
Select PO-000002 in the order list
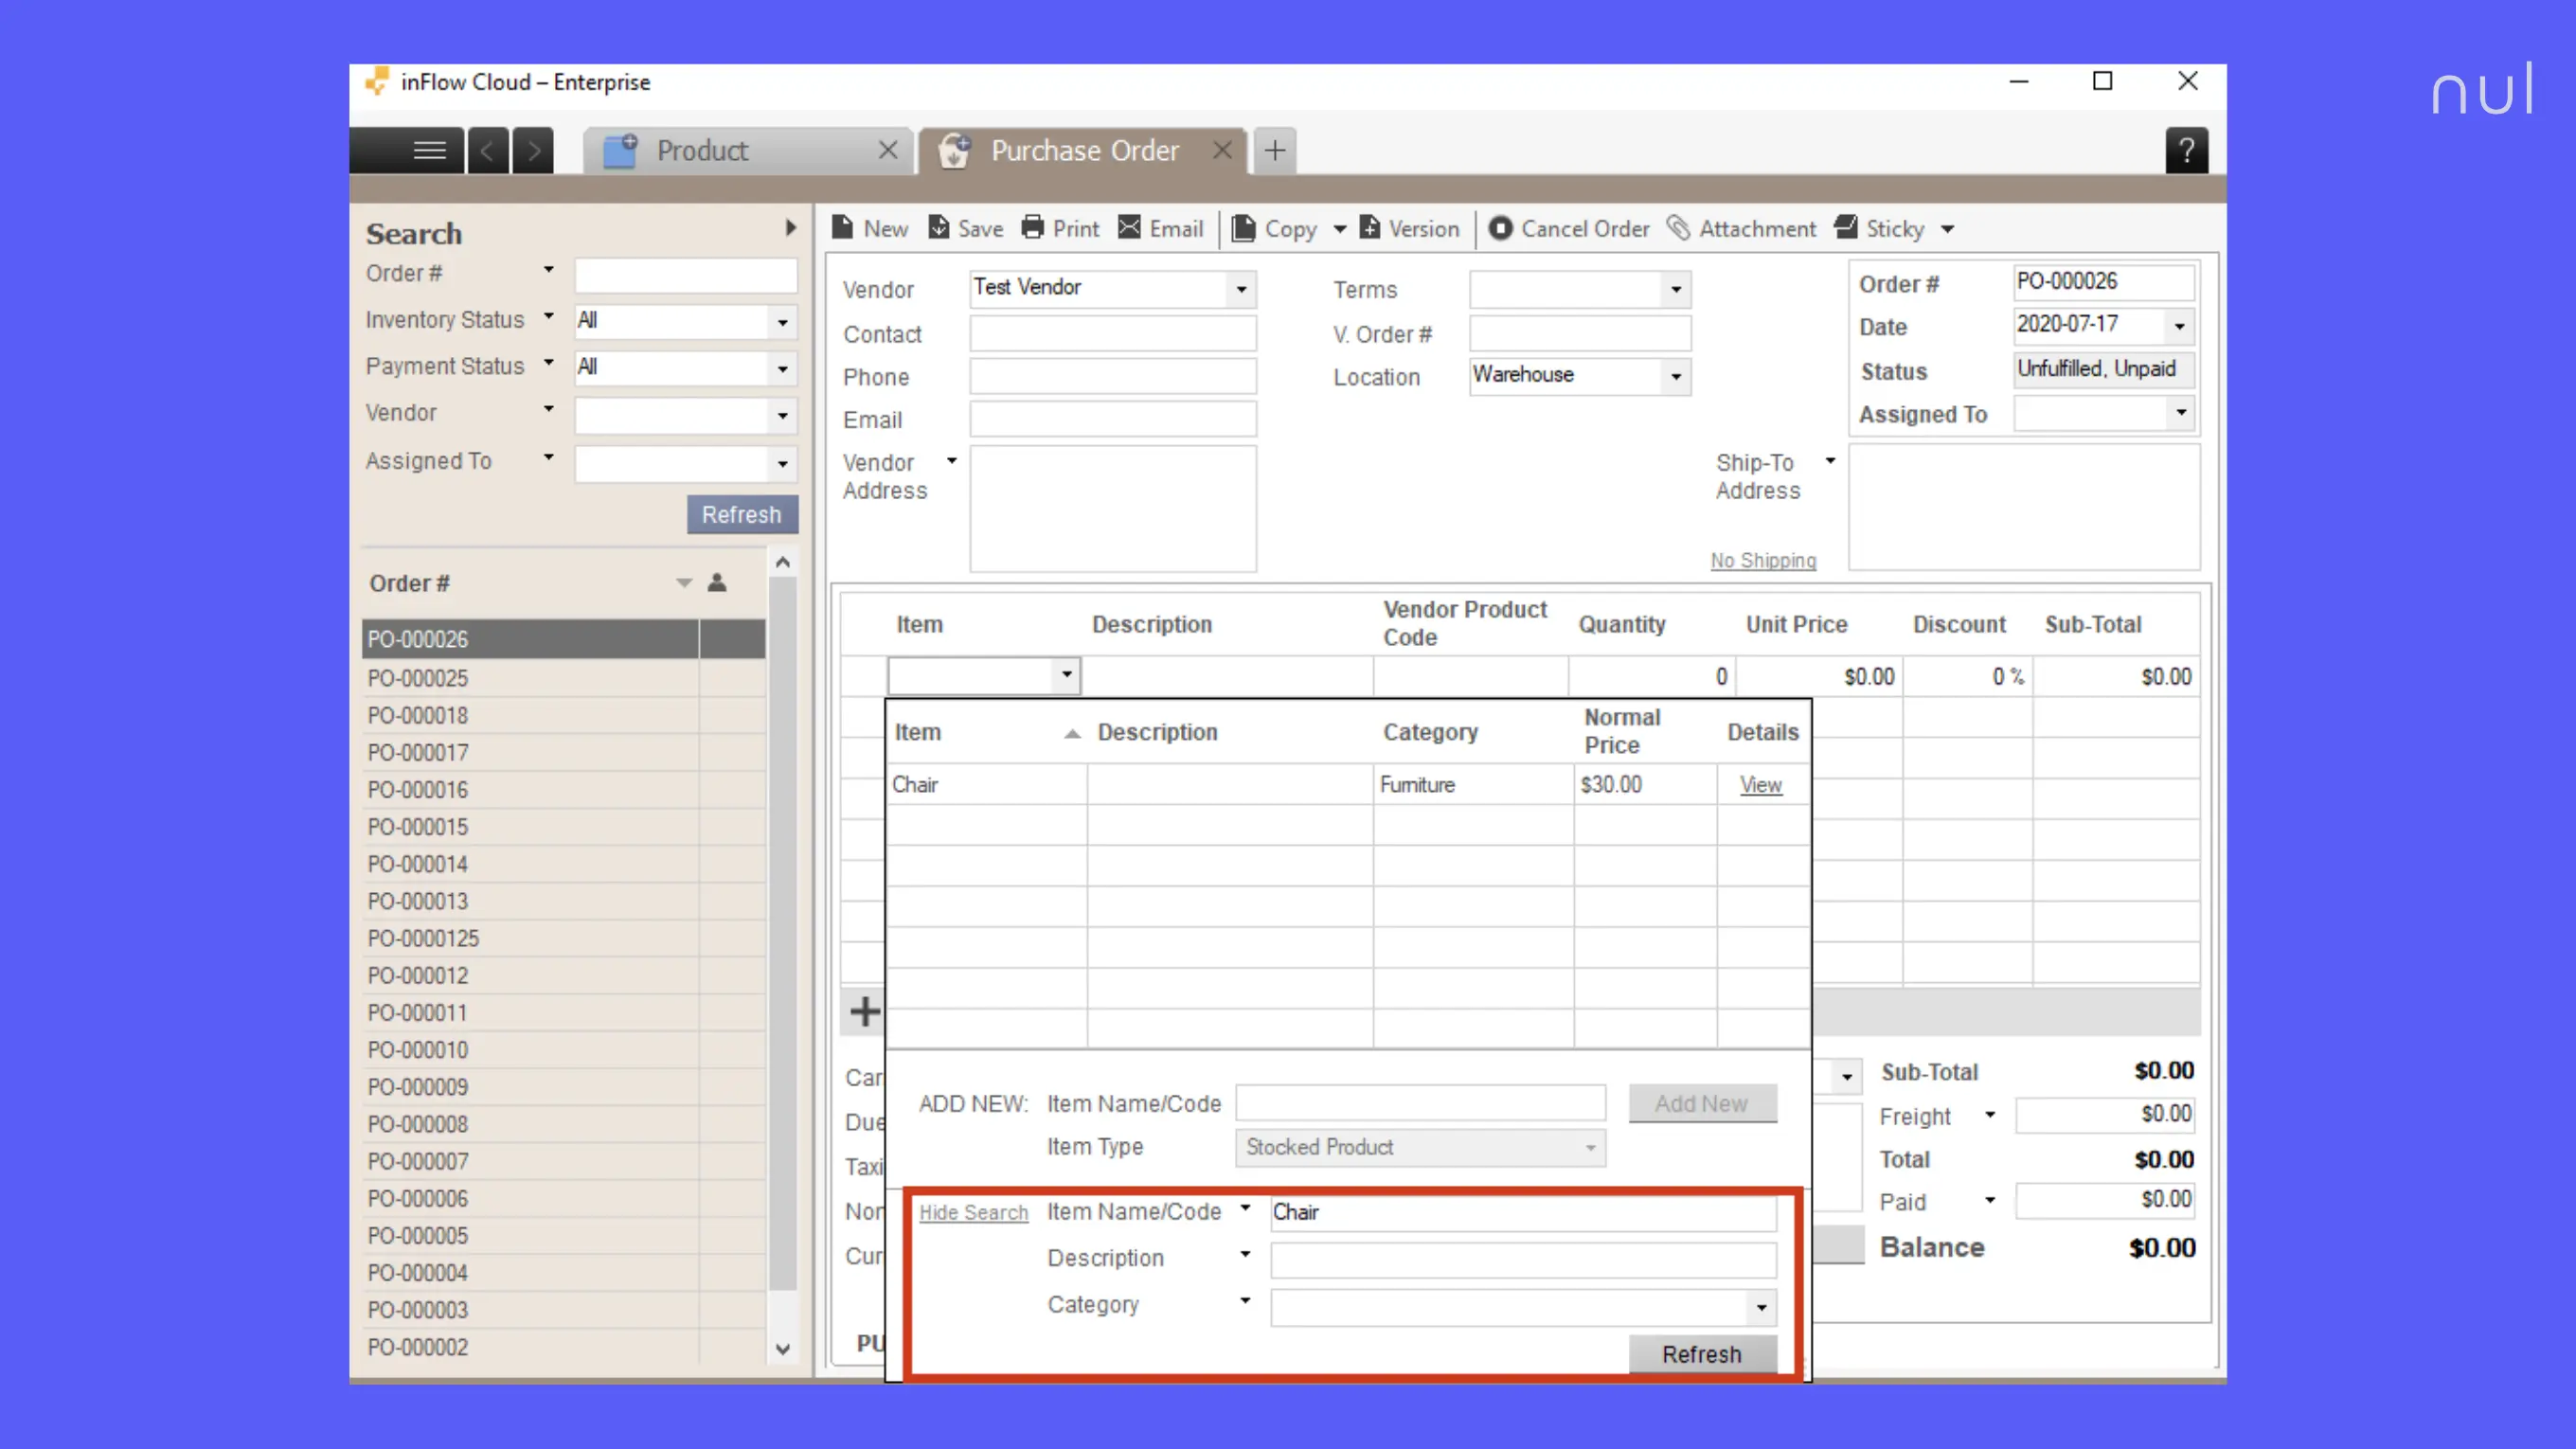coord(563,1347)
